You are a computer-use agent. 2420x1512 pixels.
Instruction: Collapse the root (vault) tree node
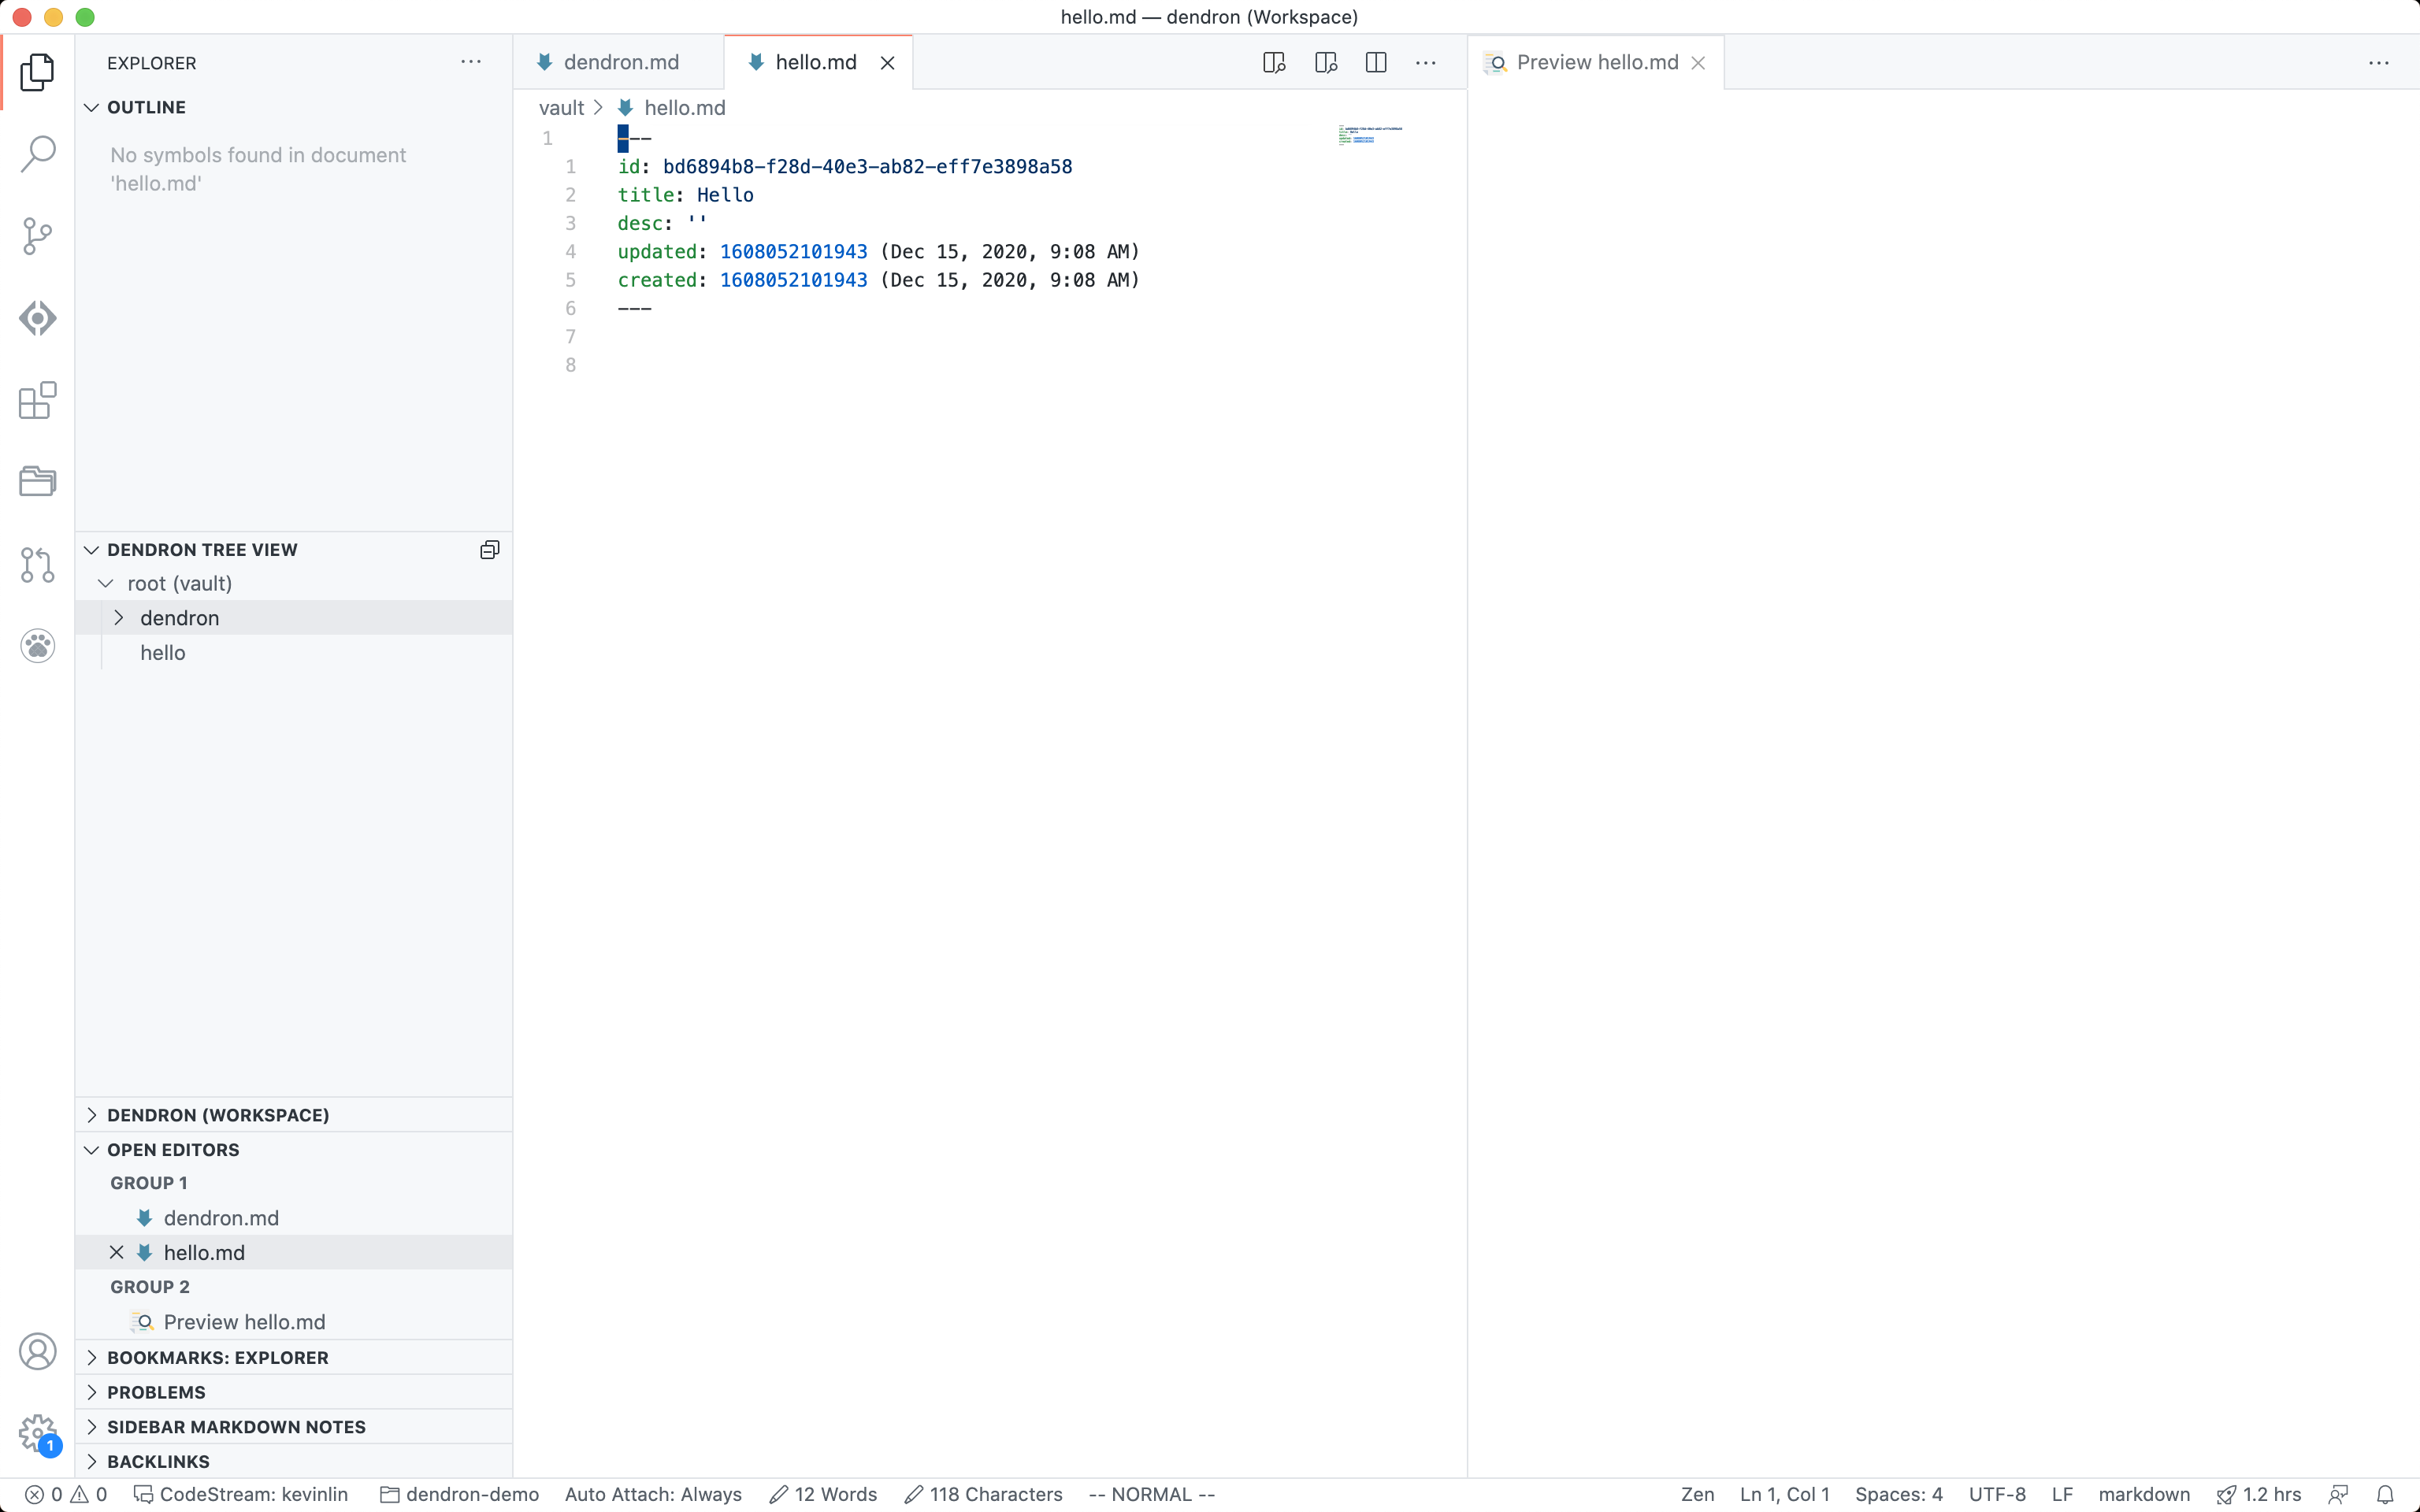pyautogui.click(x=105, y=584)
